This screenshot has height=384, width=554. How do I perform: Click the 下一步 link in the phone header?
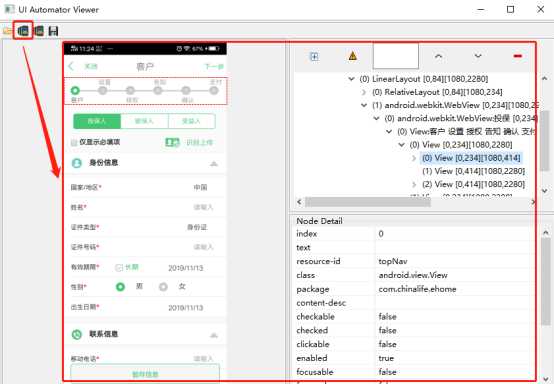pos(214,66)
